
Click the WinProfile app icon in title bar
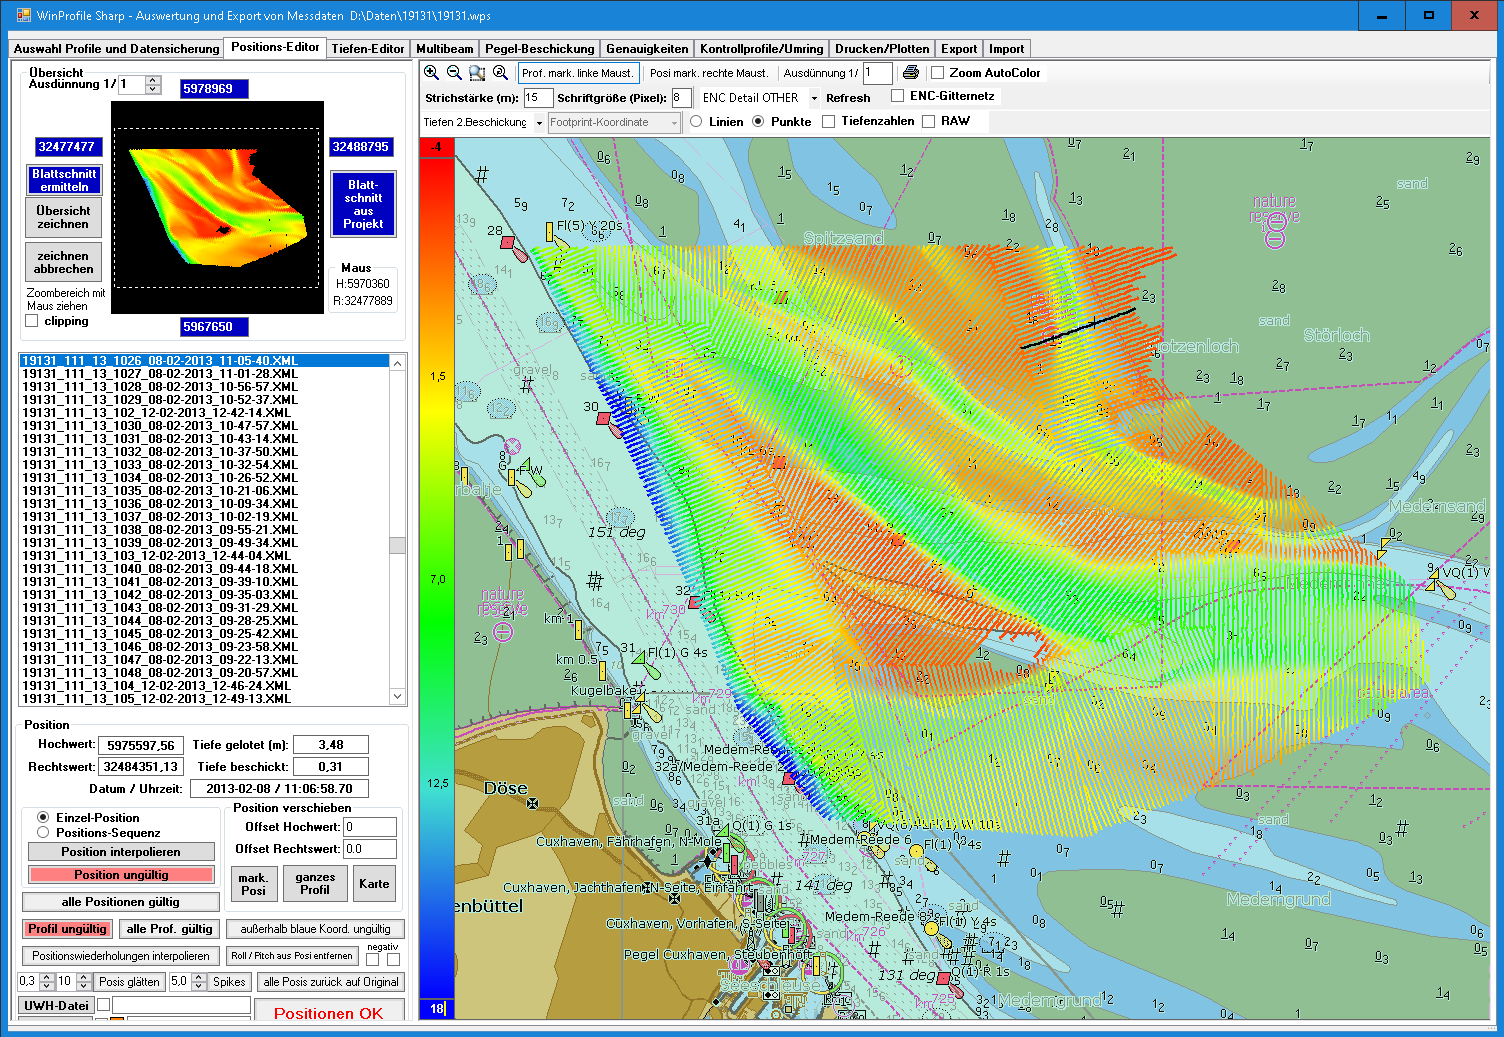(x=24, y=16)
